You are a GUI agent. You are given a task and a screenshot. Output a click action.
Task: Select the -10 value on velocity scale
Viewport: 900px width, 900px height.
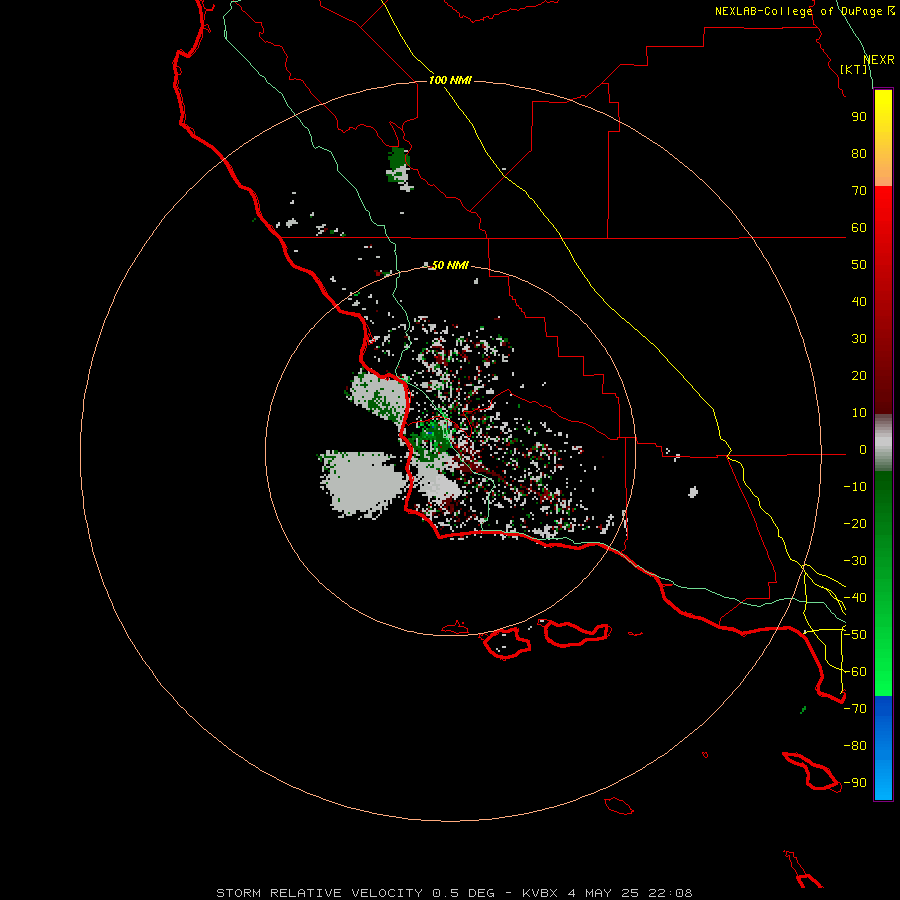[855, 487]
